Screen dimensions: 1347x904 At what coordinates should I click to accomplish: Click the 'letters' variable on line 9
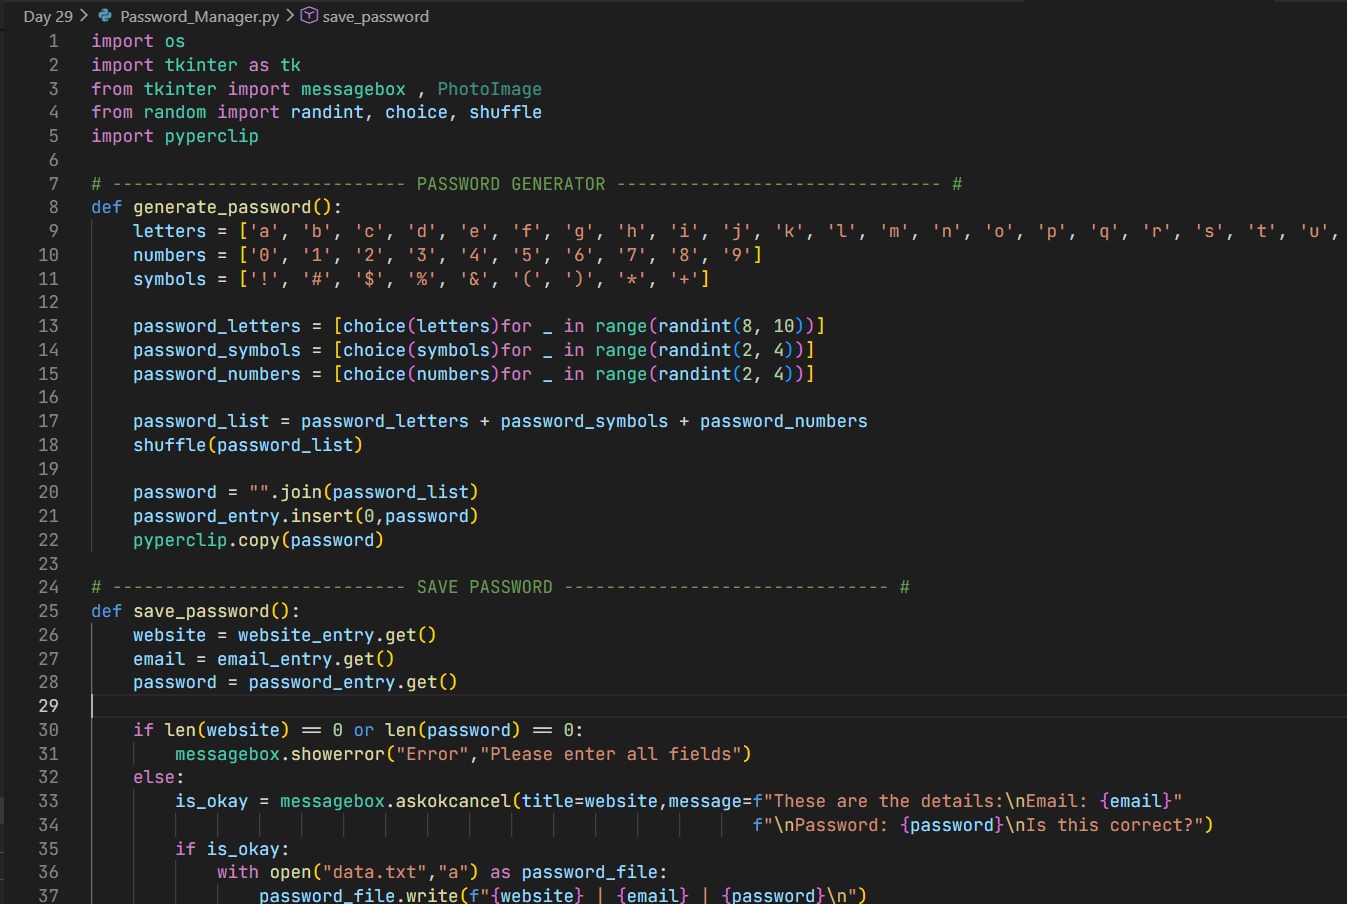(x=170, y=231)
